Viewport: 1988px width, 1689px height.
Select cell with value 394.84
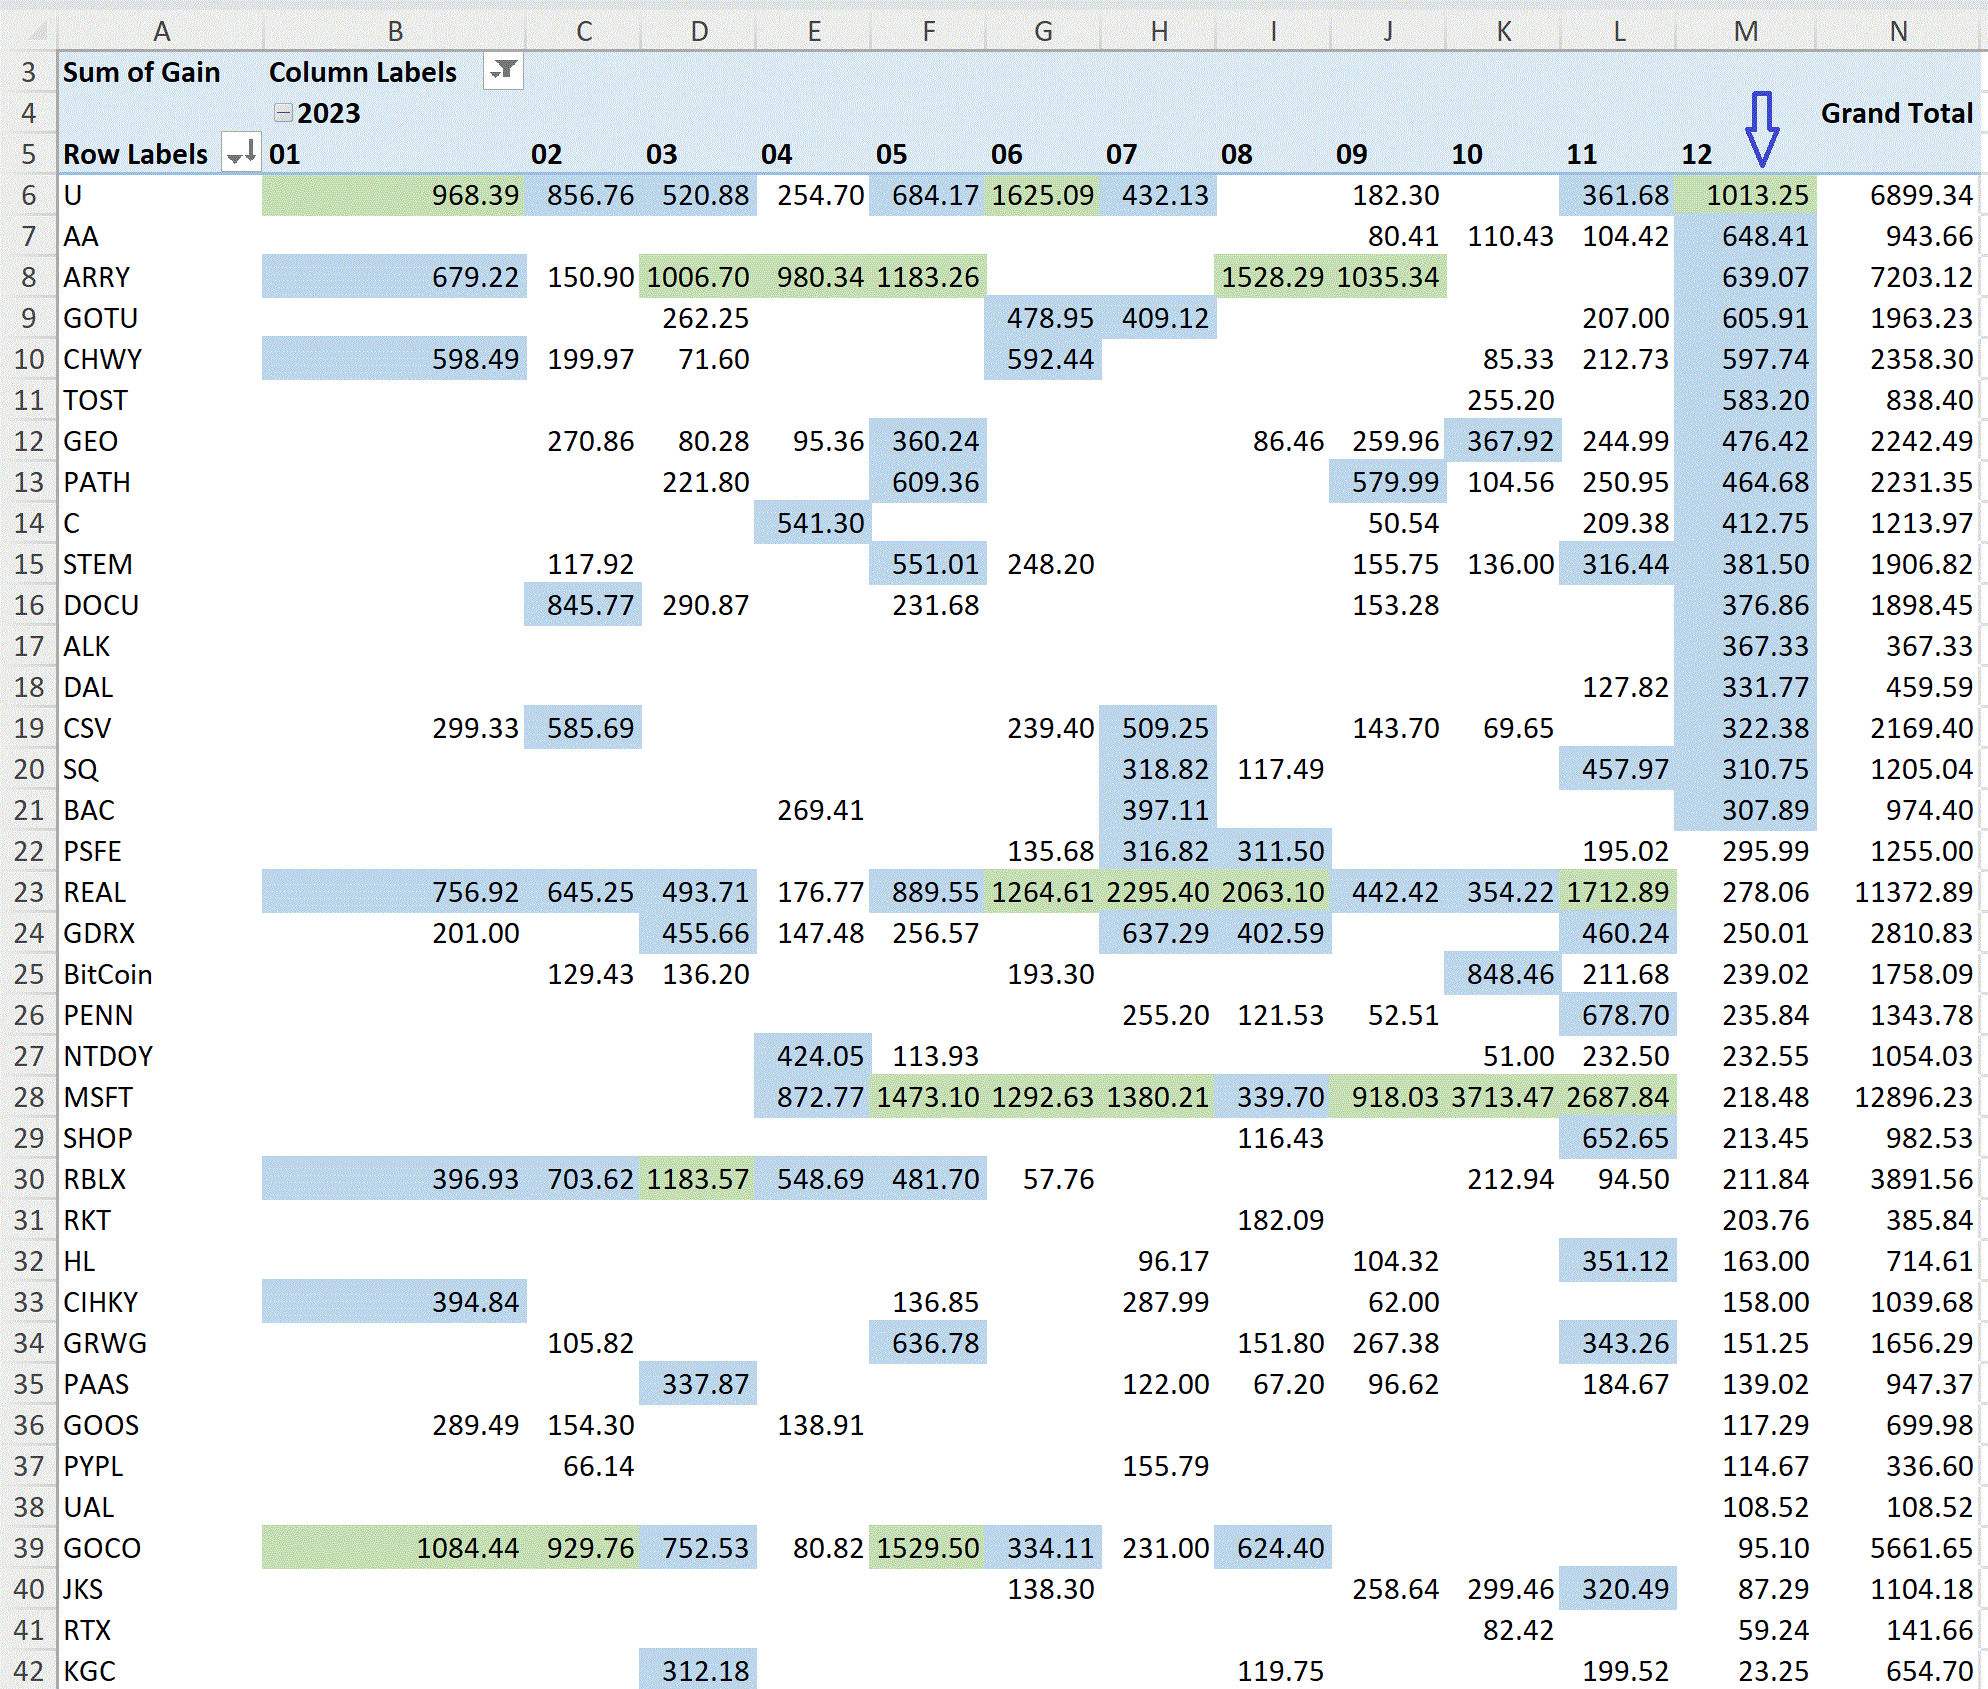tap(394, 1302)
